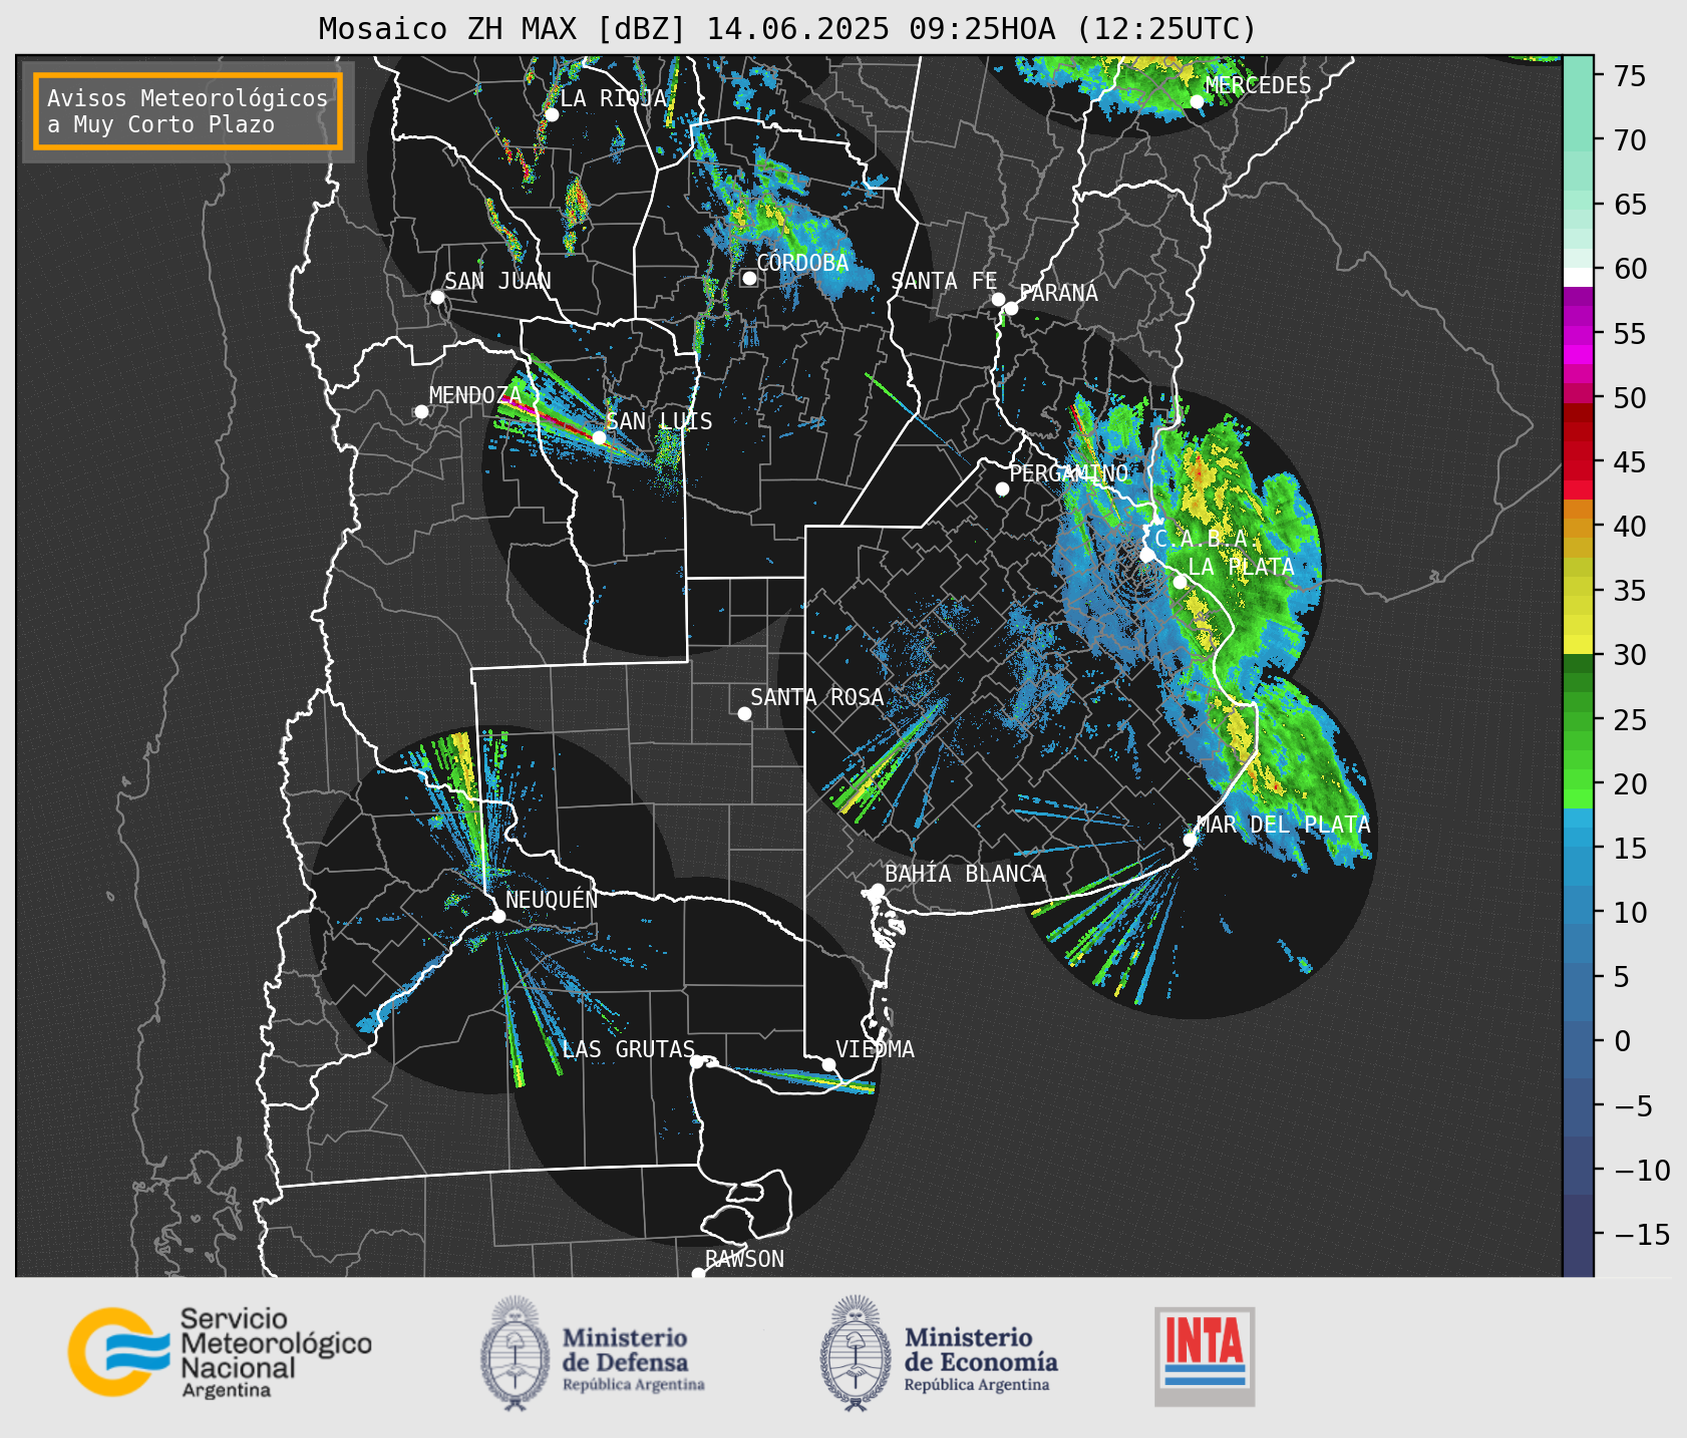Click the Servicio Meteorológico Nacional logo

tap(220, 1352)
